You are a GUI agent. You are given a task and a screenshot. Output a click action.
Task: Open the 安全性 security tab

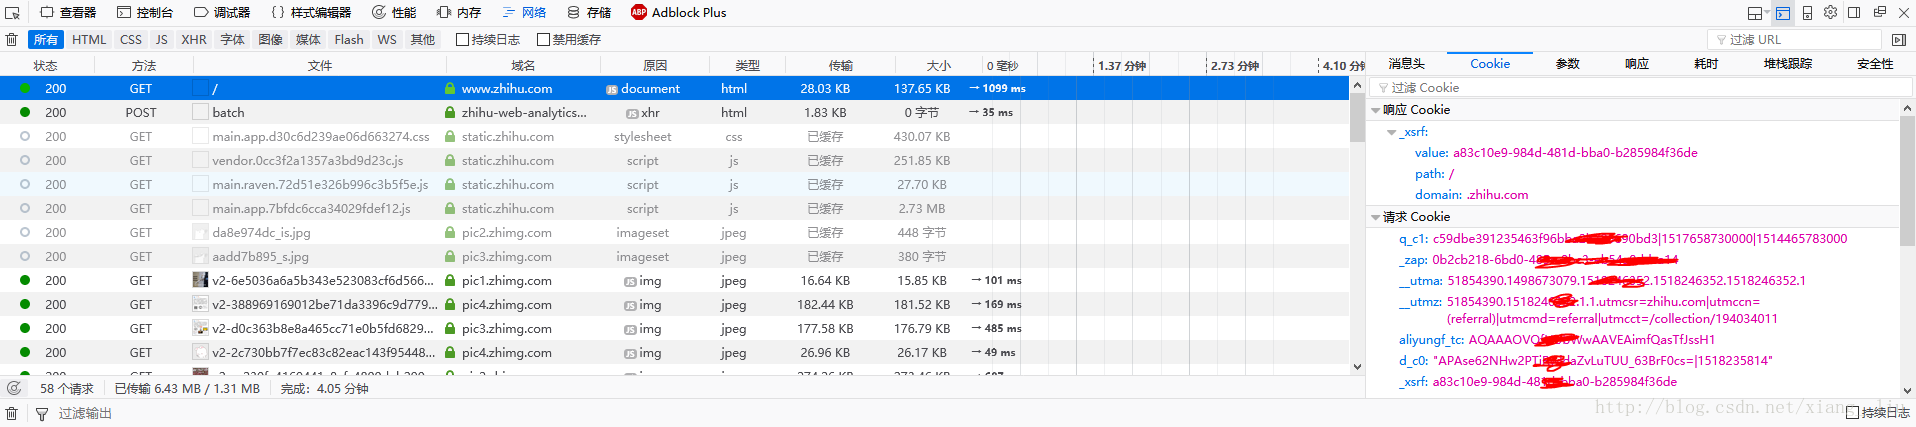[x=1874, y=64]
